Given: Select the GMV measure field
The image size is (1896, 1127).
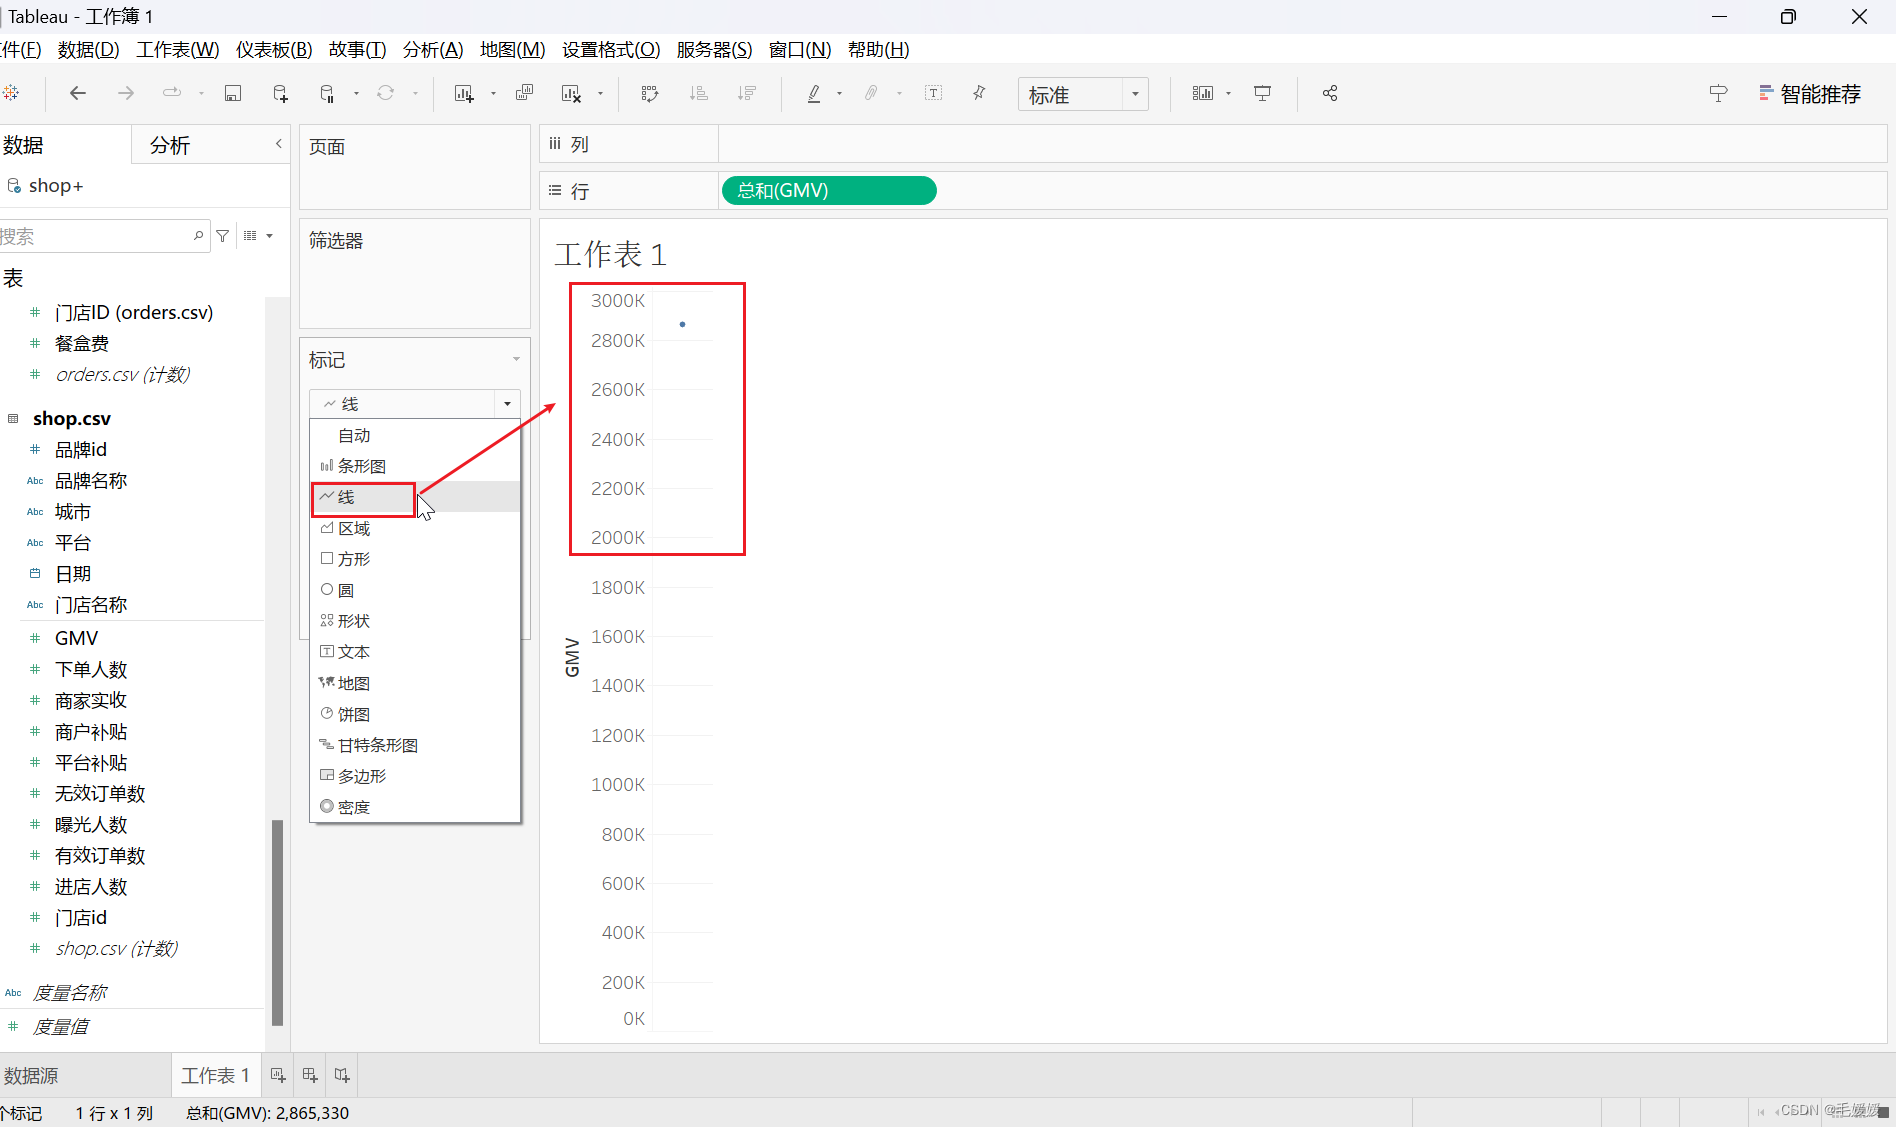Looking at the screenshot, I should [x=76, y=638].
